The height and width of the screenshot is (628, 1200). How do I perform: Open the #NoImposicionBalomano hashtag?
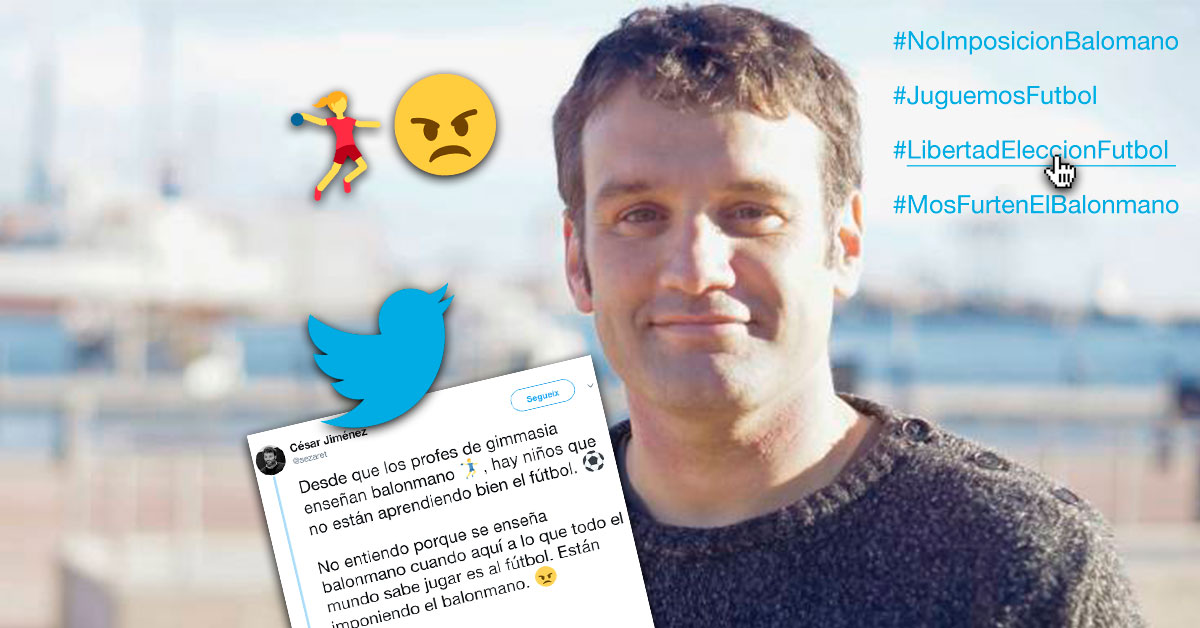1035,42
